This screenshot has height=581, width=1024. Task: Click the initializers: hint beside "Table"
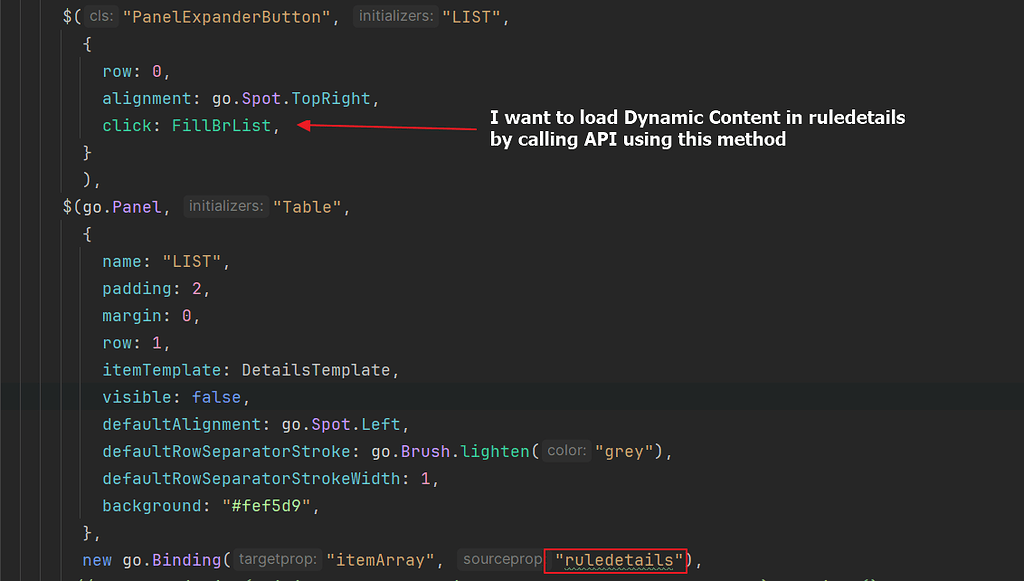click(x=225, y=206)
